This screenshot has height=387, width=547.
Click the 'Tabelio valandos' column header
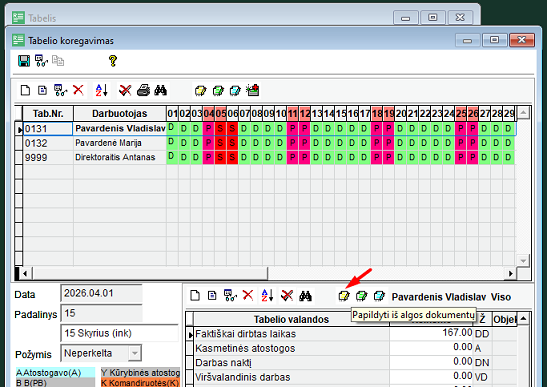point(291,319)
